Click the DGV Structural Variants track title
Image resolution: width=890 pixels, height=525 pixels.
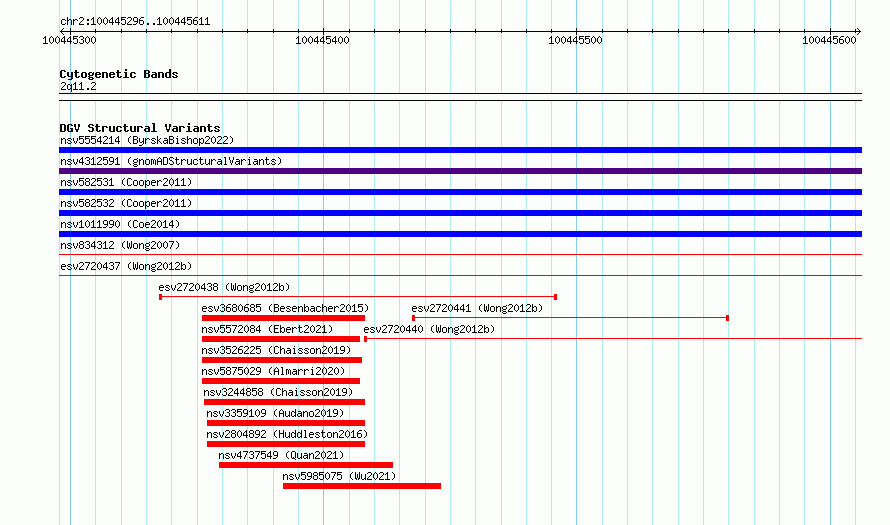[140, 128]
